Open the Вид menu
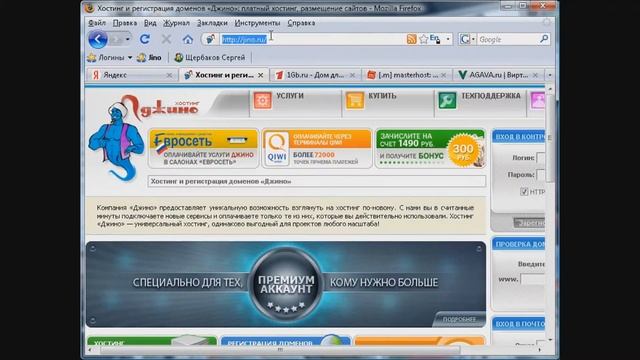This screenshot has width=640, height=360. tap(150, 23)
